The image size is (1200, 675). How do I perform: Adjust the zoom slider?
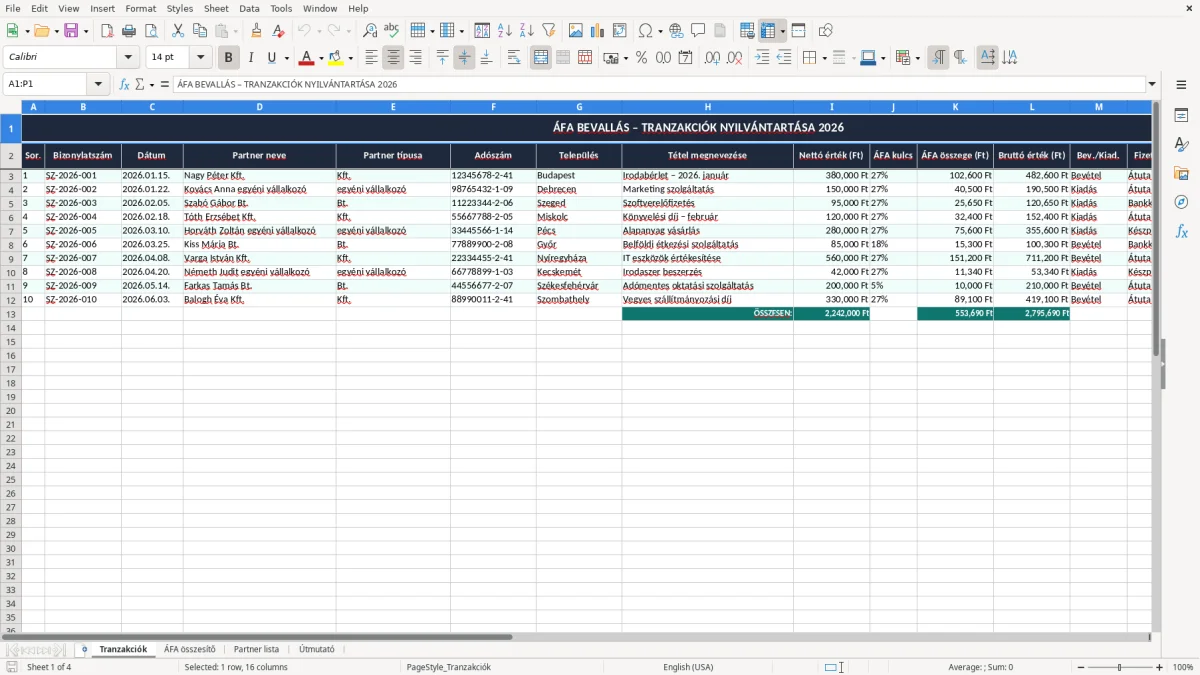1119,667
